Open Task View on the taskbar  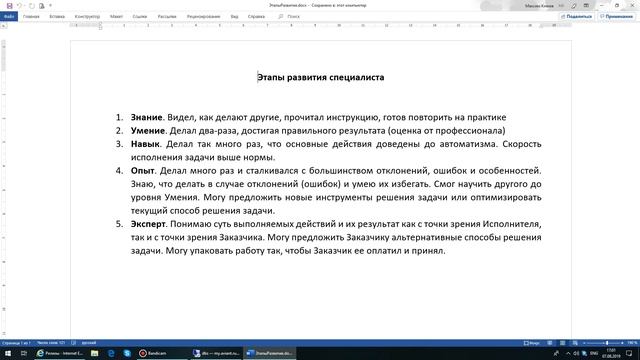pyautogui.click(x=24, y=353)
